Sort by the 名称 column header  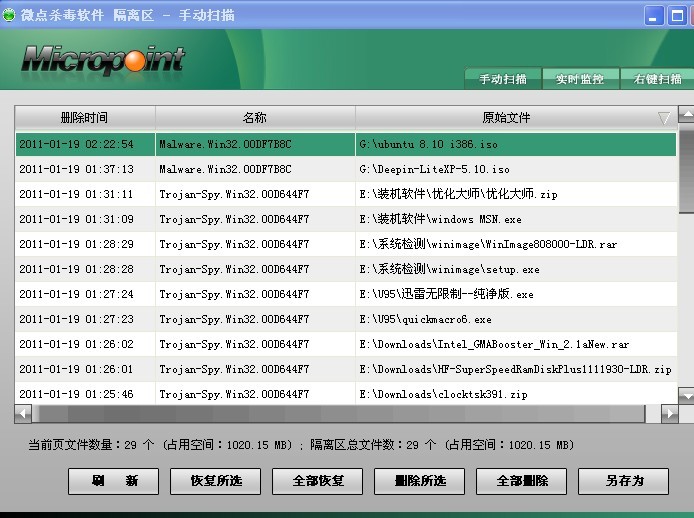click(x=255, y=118)
